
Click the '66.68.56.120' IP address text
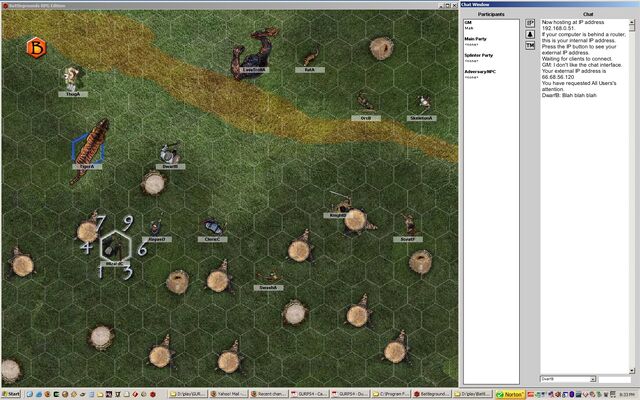[558, 77]
